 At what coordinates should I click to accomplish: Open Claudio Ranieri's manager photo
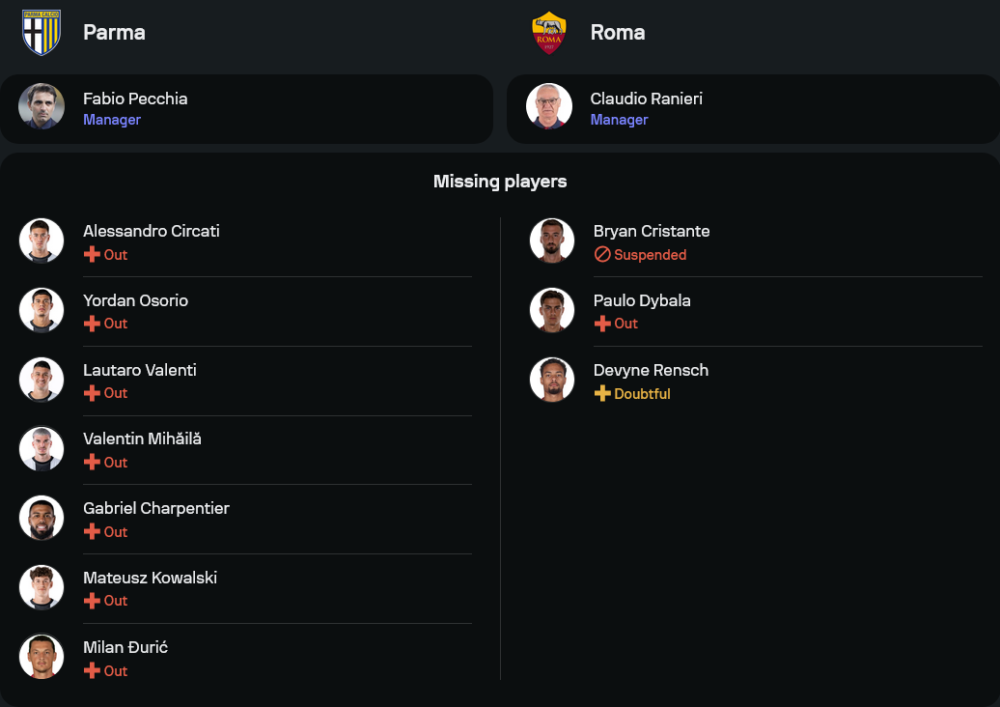549,107
